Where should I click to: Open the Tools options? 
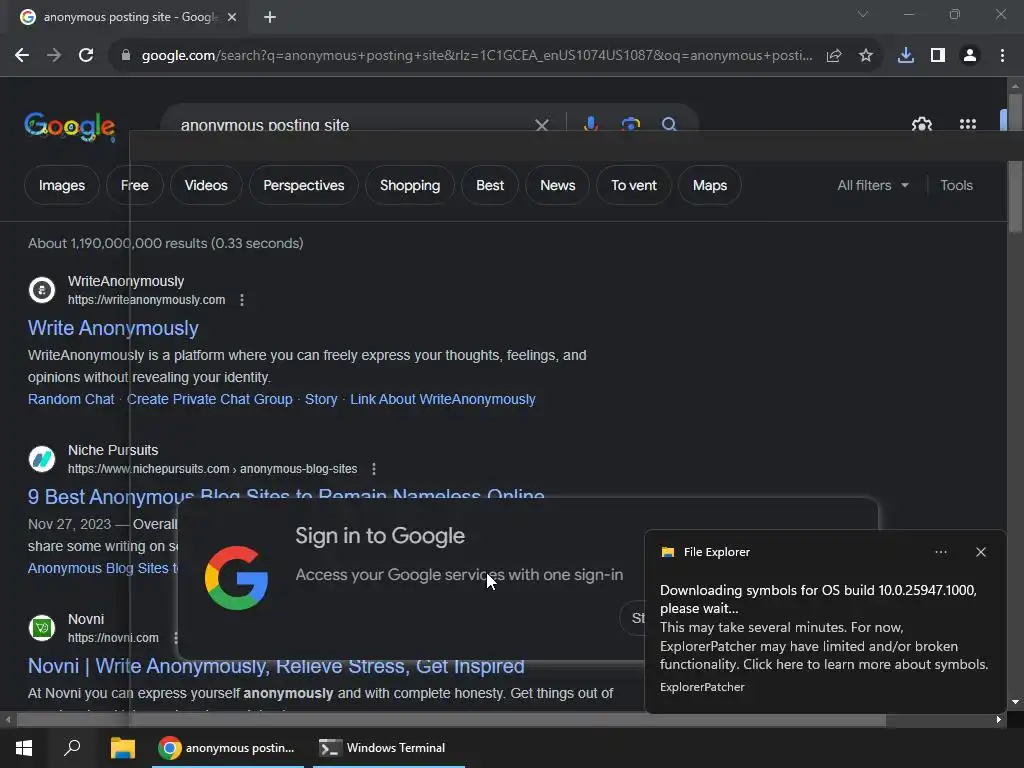[x=956, y=185]
